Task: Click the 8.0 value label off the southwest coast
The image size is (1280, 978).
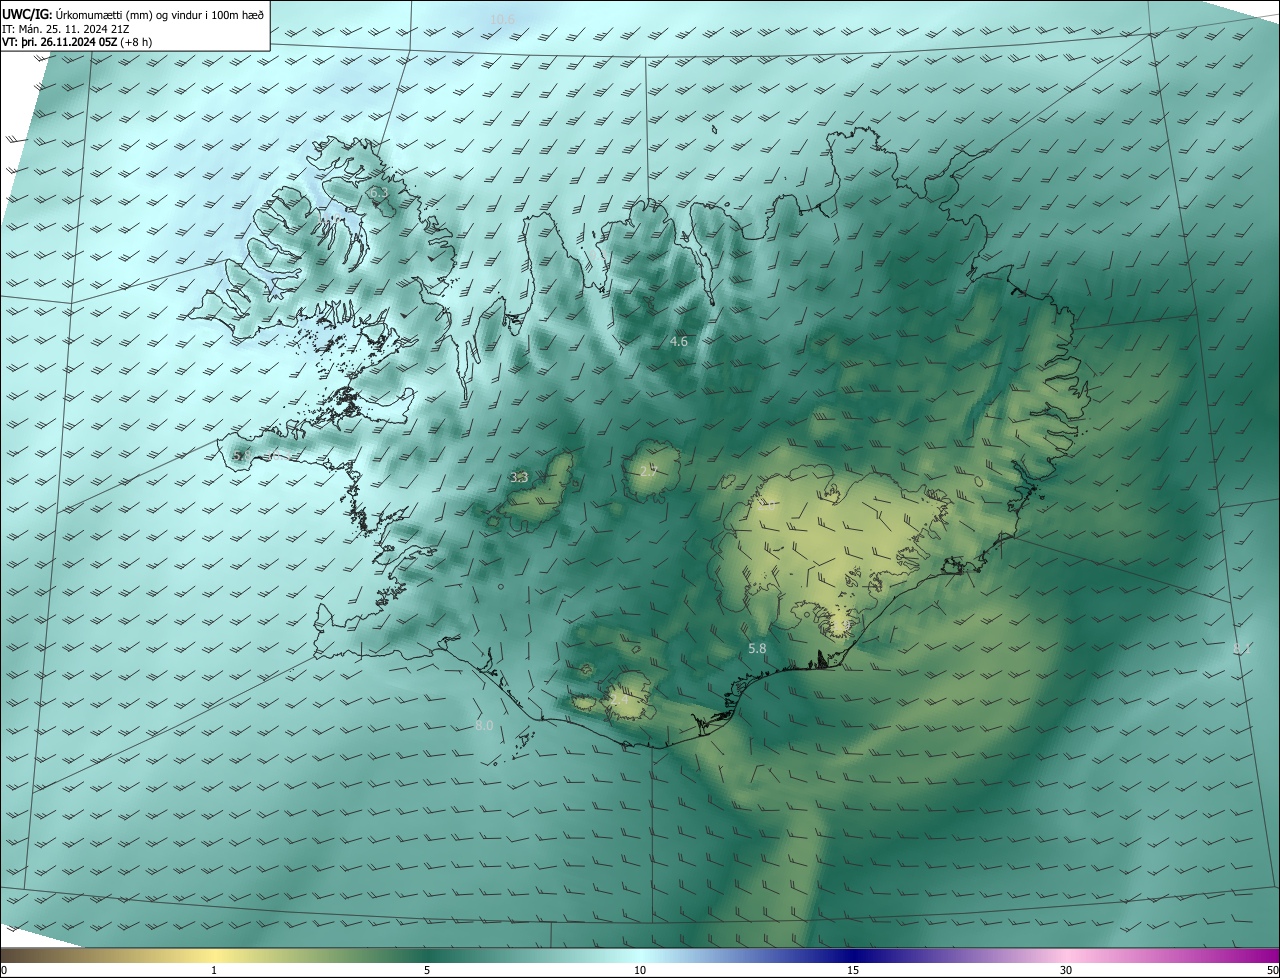Action: click(484, 725)
